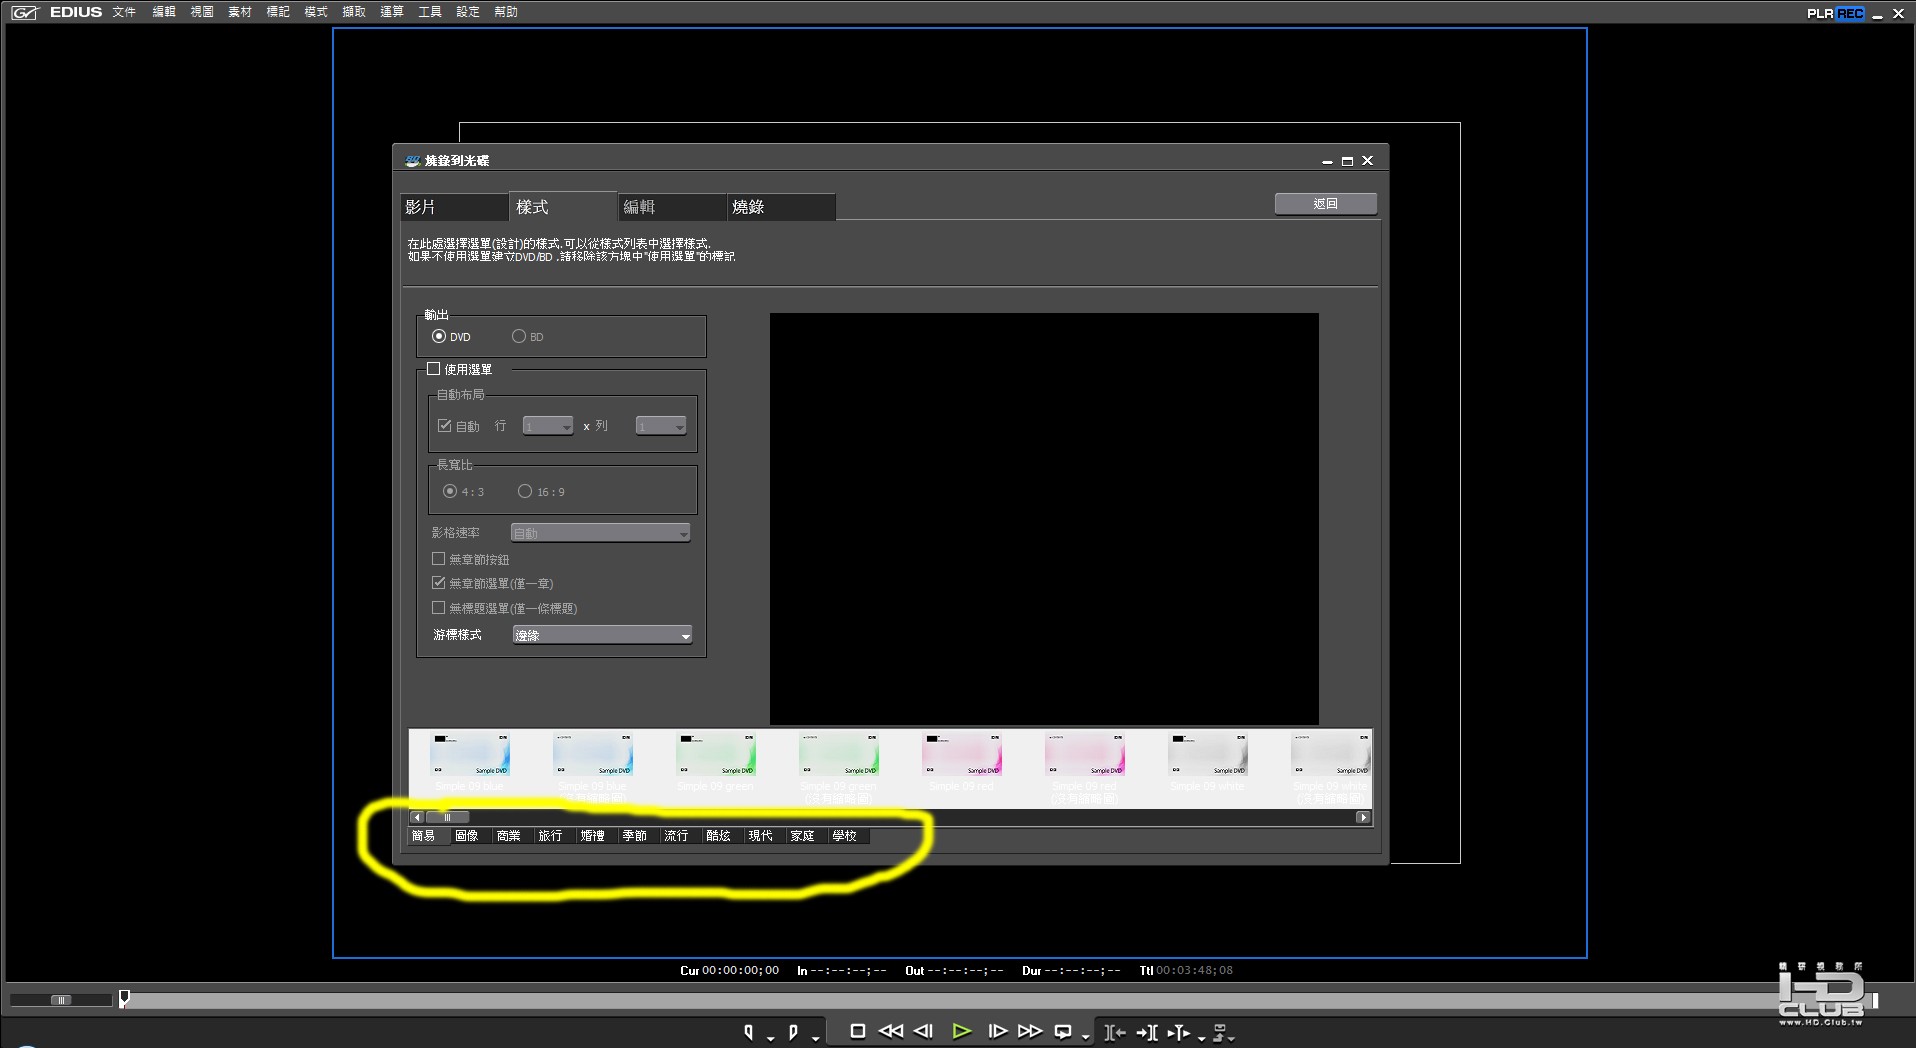The image size is (1916, 1048).
Task: Toggle the 無章節選單(僅一章) checkbox
Action: (x=438, y=583)
